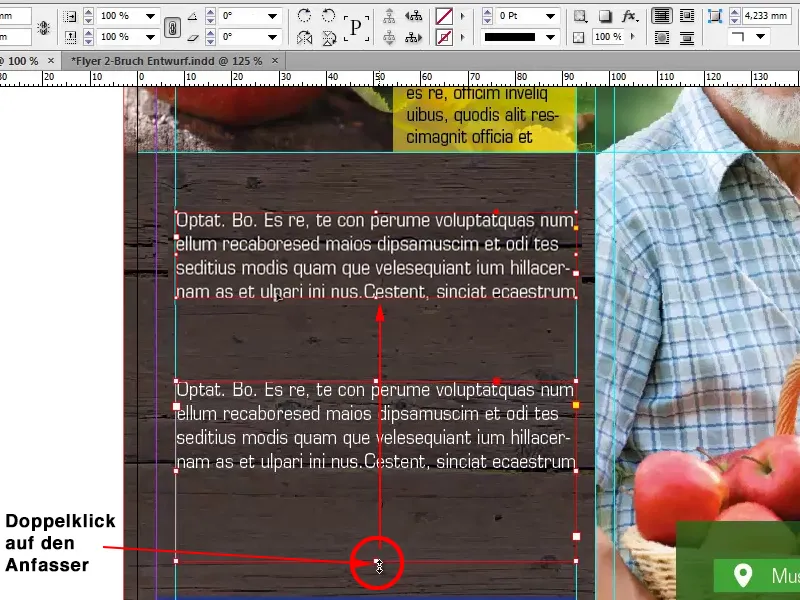Close the document tab at 100 %

(51, 61)
